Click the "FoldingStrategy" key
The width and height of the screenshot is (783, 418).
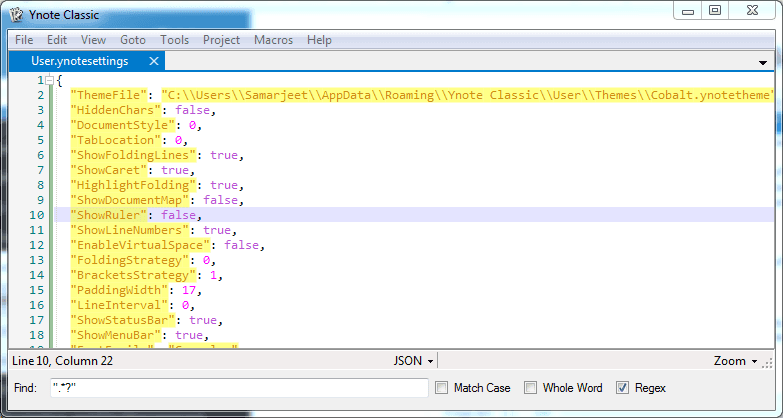[x=130, y=260]
